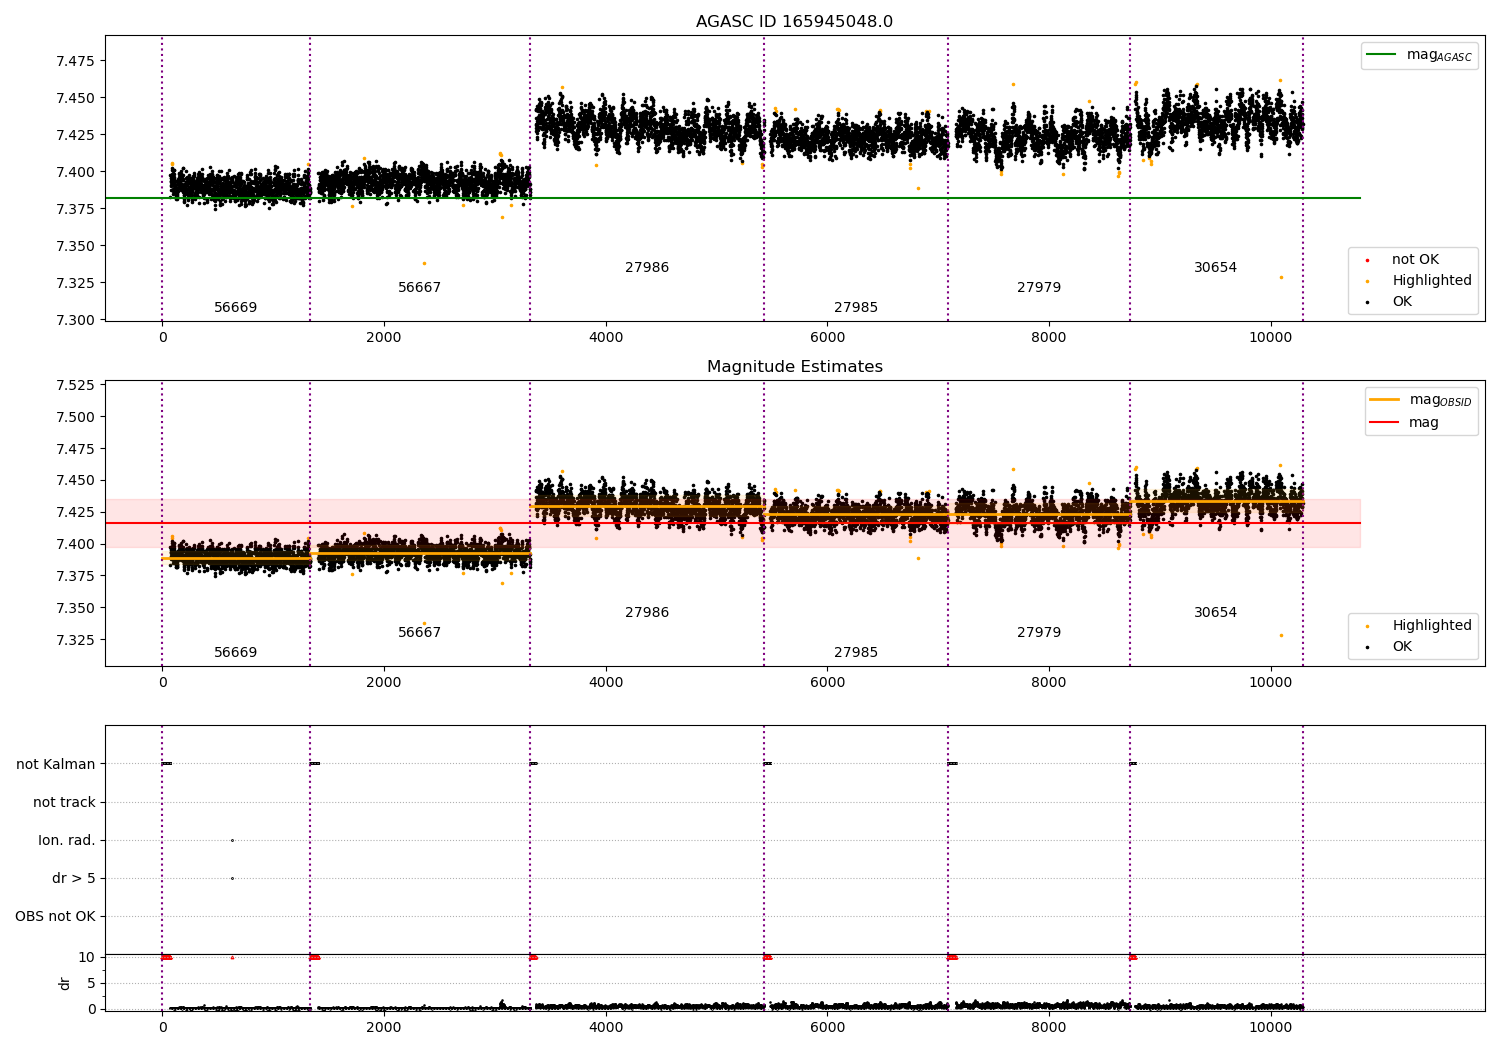Screen dimensions: 1500x1050
Task: Click the 'not track' row label
Action: pyautogui.click(x=64, y=803)
